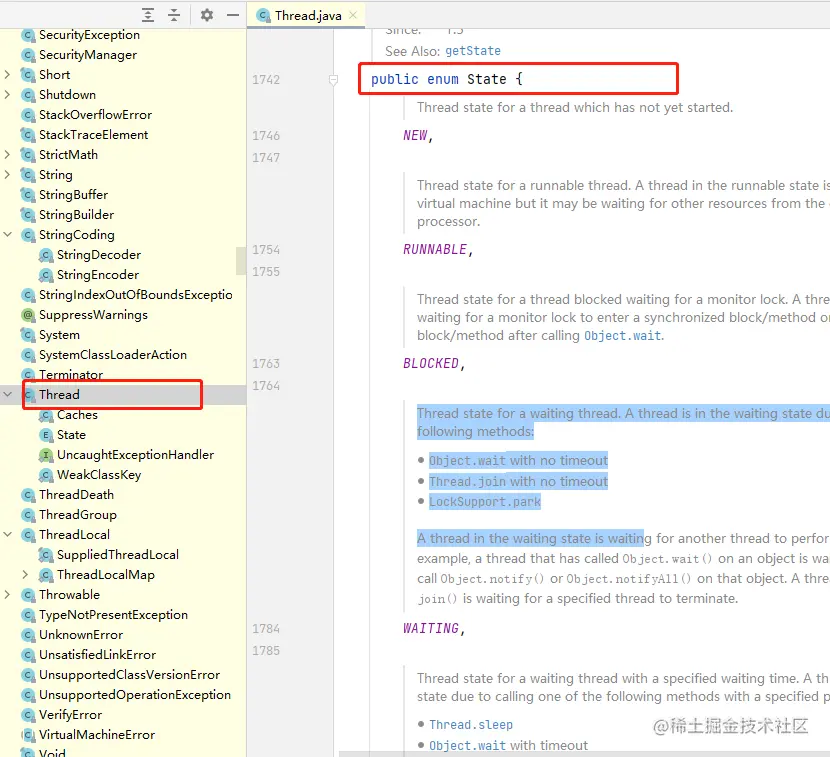The height and width of the screenshot is (757, 830).
Task: Switch to the Thread.java editor tab
Action: pyautogui.click(x=307, y=15)
